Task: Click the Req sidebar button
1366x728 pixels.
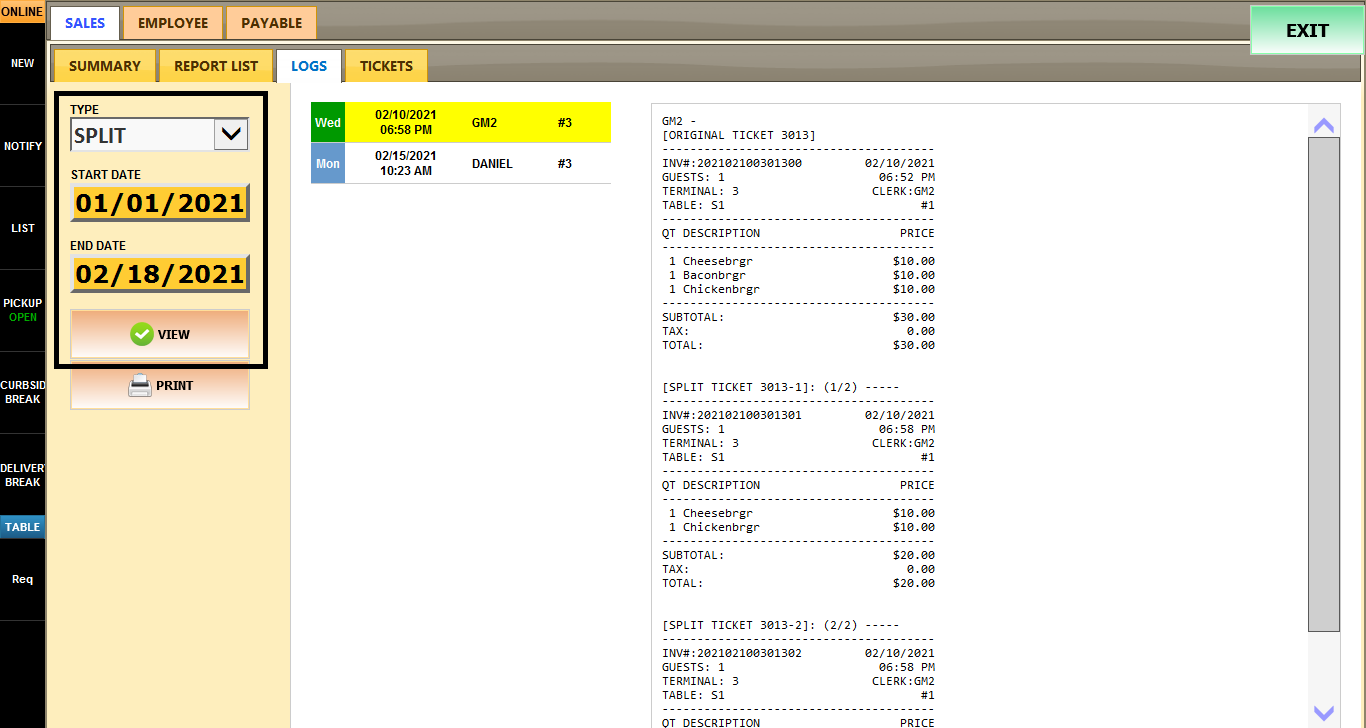Action: tap(22, 579)
